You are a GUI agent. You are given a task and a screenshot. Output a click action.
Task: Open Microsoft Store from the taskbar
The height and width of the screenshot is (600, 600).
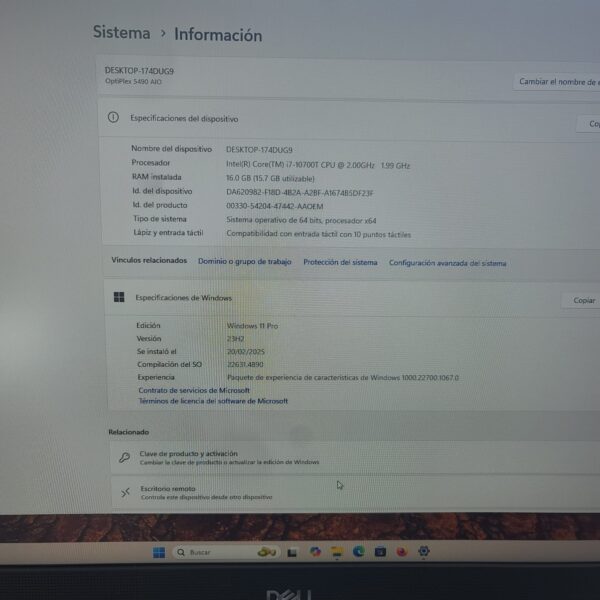380,552
